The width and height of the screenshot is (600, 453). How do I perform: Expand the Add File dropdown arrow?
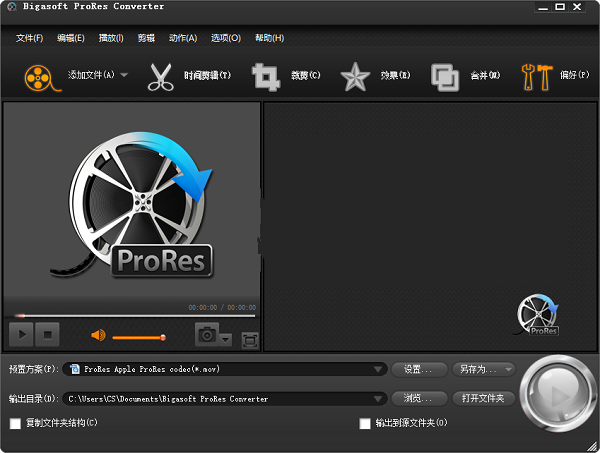click(x=124, y=76)
